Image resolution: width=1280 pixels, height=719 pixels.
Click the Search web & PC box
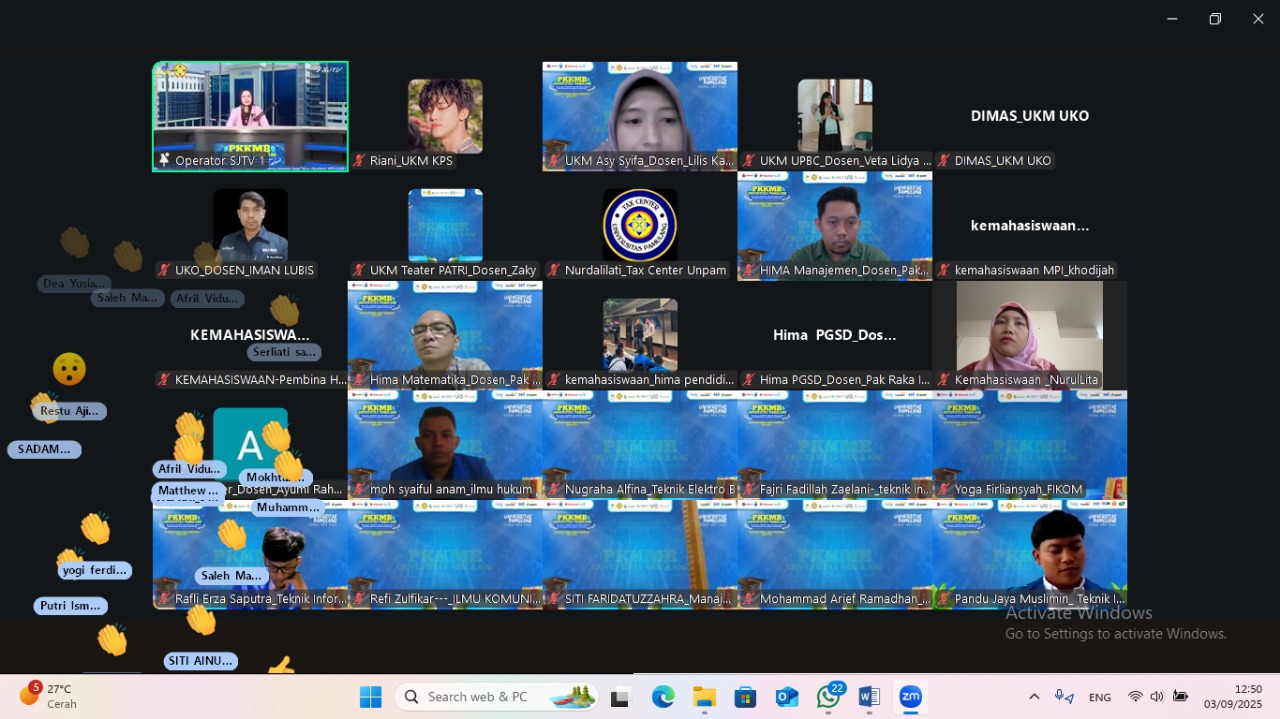[497, 697]
